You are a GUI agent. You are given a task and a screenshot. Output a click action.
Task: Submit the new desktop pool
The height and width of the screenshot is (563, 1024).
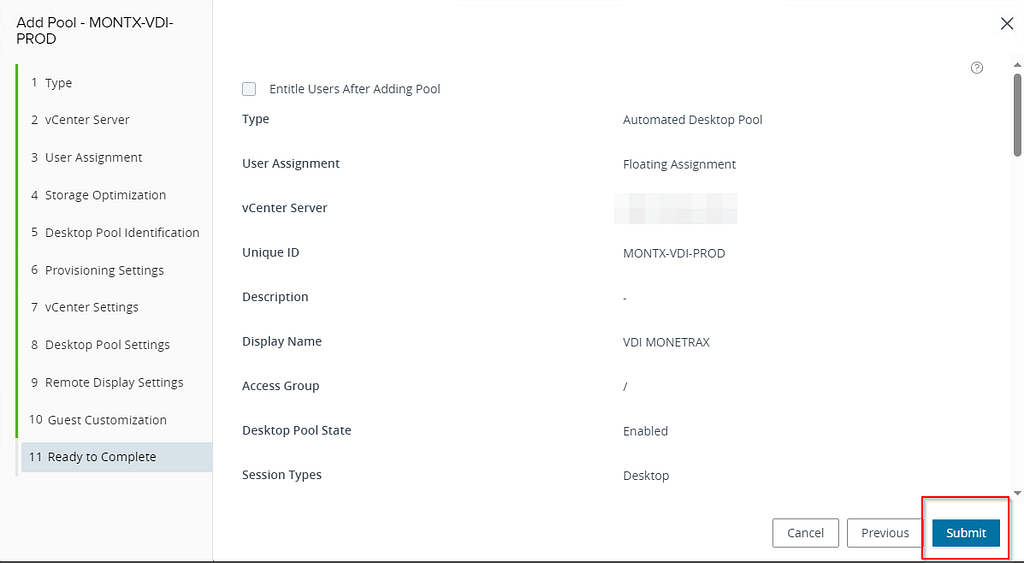coord(965,533)
